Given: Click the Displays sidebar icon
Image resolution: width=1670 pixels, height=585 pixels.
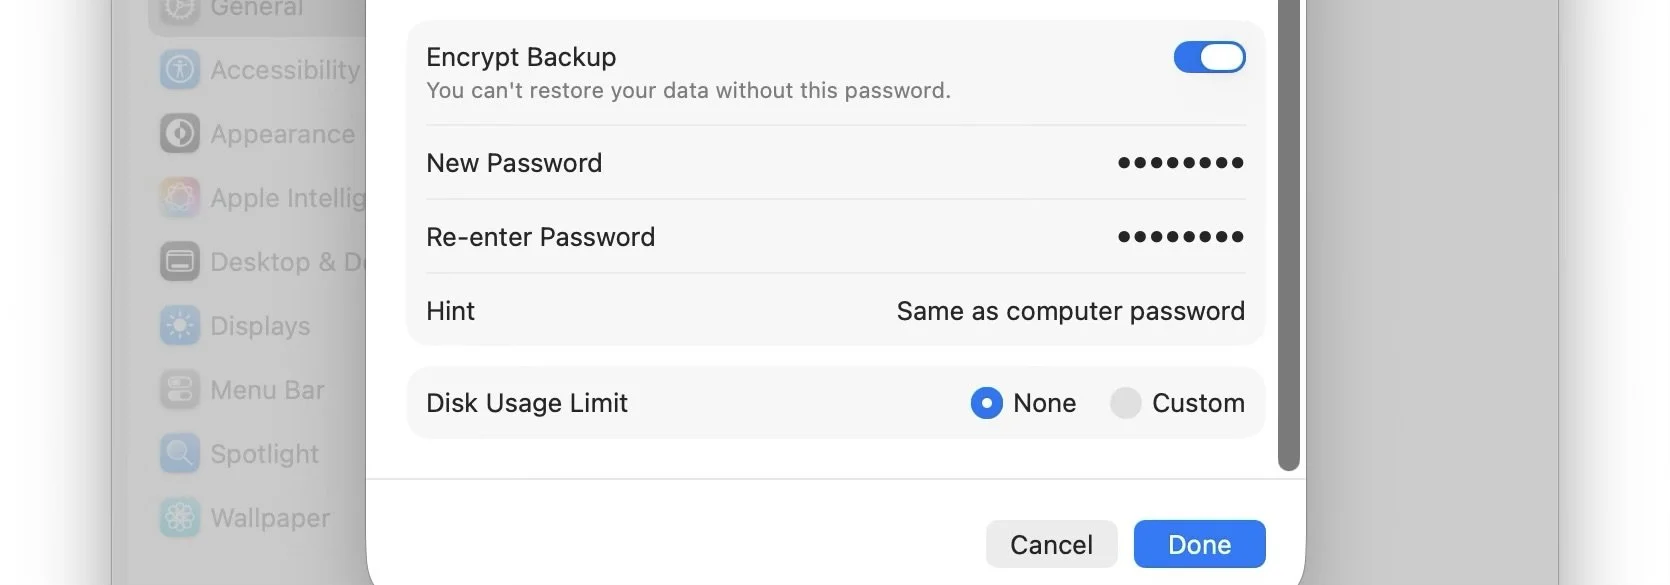Looking at the screenshot, I should 180,326.
